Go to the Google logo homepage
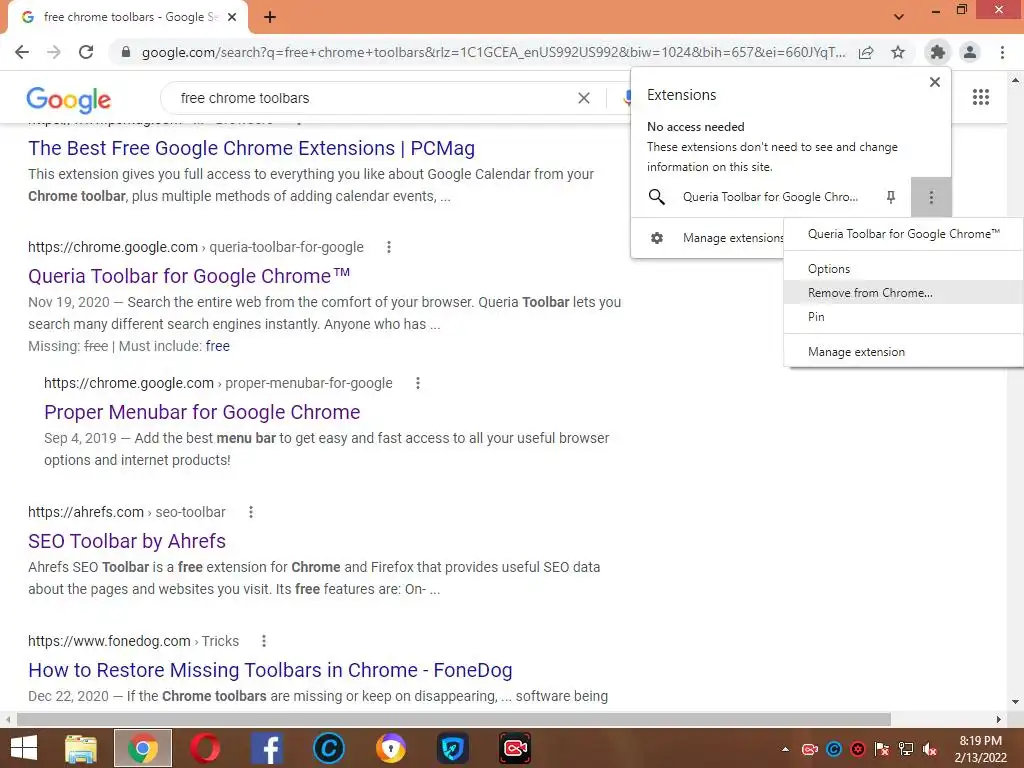Screen dimensions: 1024x768 tap(69, 99)
